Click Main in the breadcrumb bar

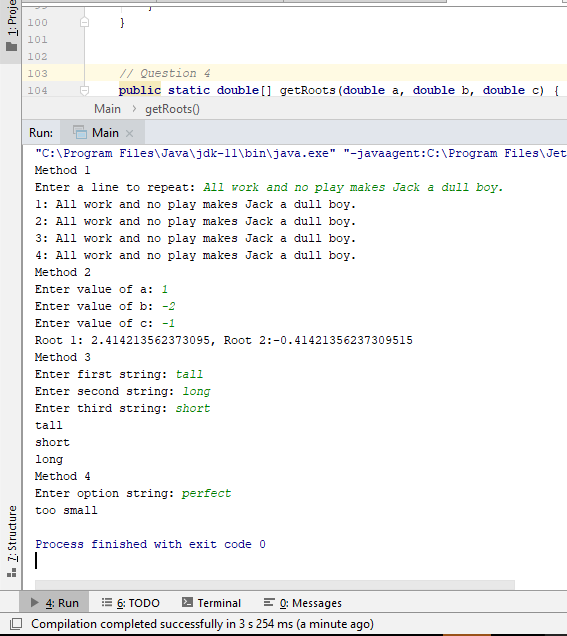(x=107, y=109)
